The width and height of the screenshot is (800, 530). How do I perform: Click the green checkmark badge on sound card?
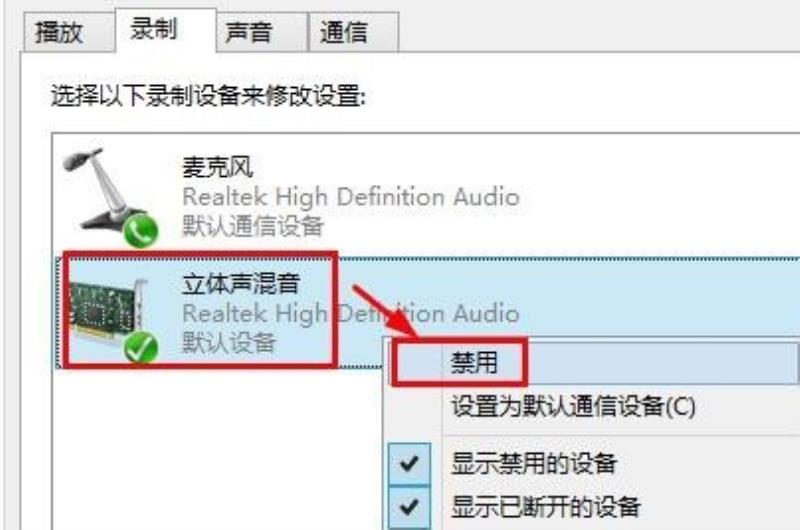pyautogui.click(x=141, y=347)
